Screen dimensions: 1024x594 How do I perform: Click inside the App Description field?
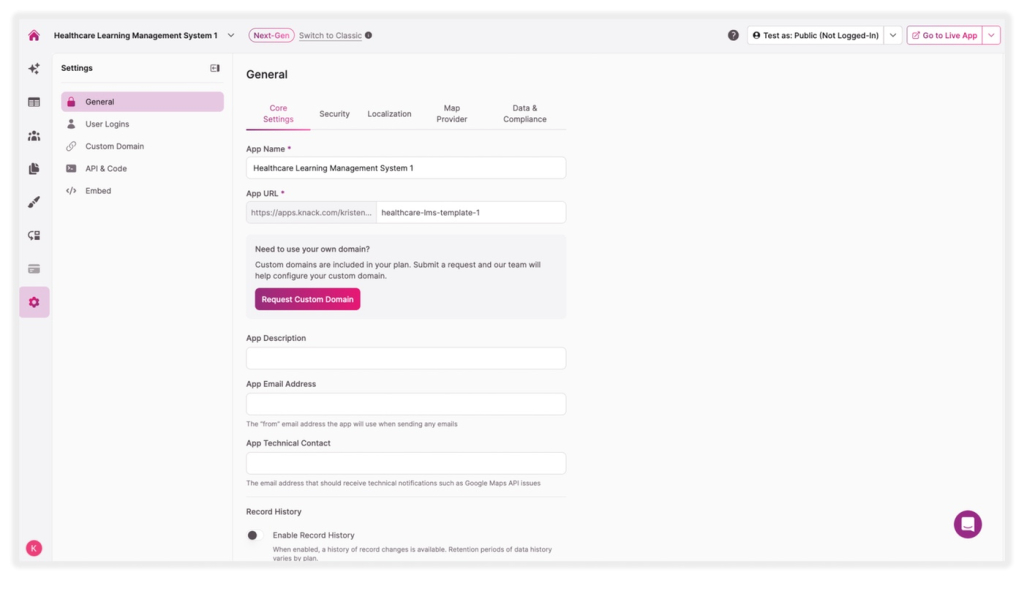[x=405, y=357]
